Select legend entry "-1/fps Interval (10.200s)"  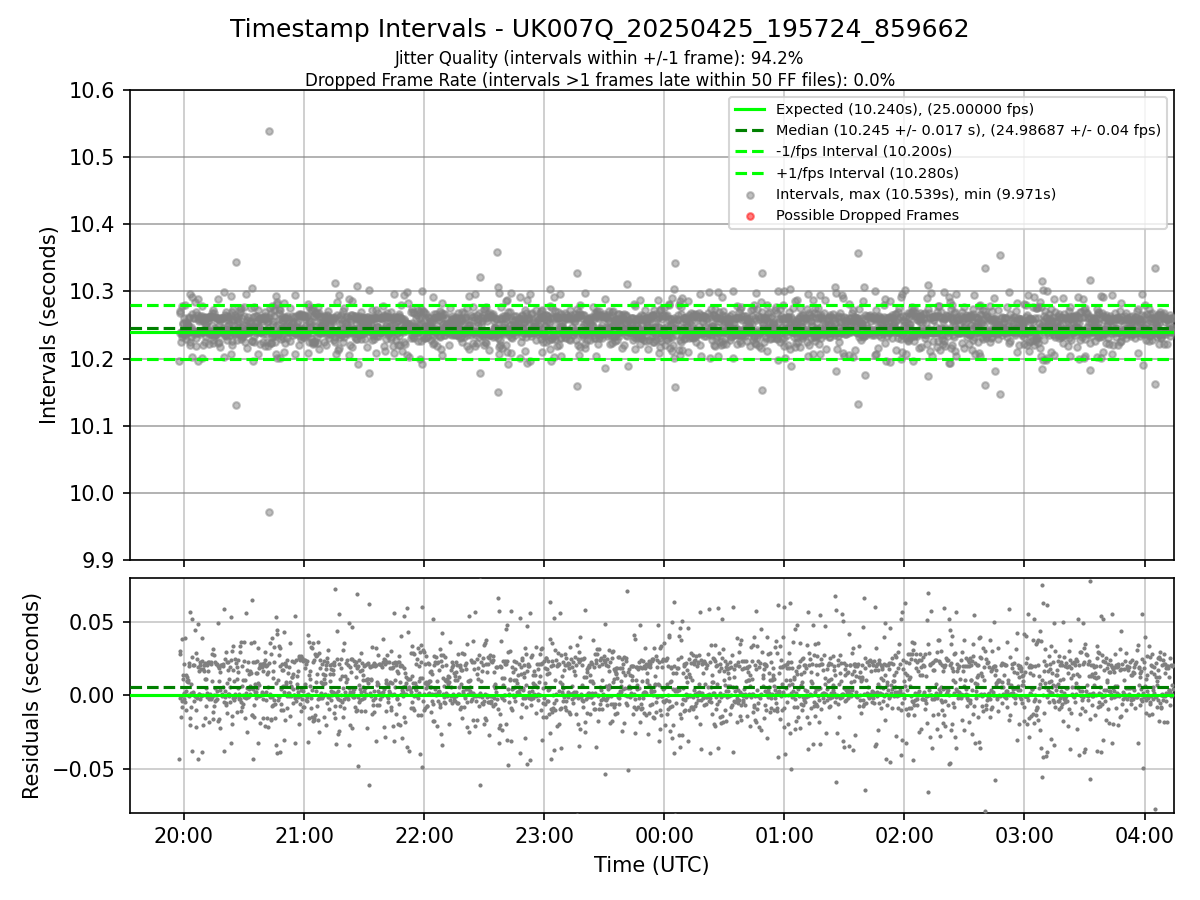point(864,151)
